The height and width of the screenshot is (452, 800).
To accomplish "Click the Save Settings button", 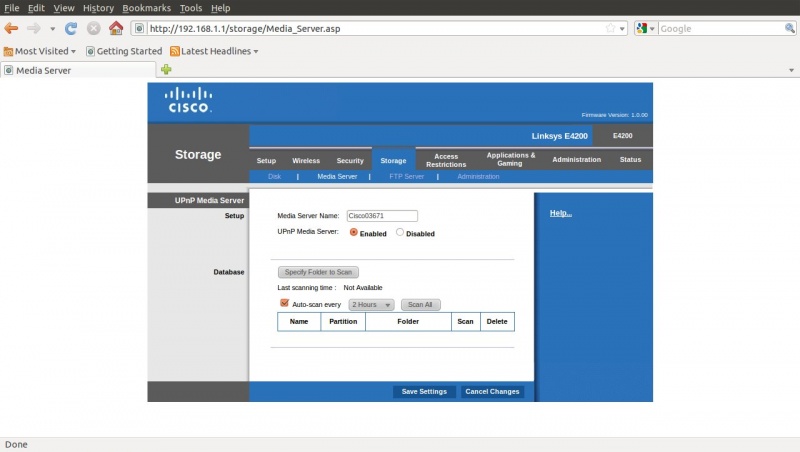I will pyautogui.click(x=424, y=391).
